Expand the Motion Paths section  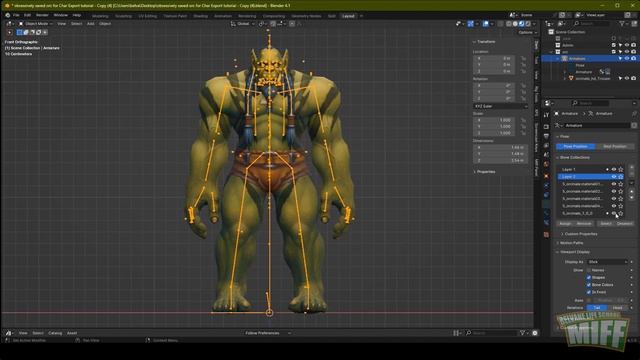coord(571,243)
